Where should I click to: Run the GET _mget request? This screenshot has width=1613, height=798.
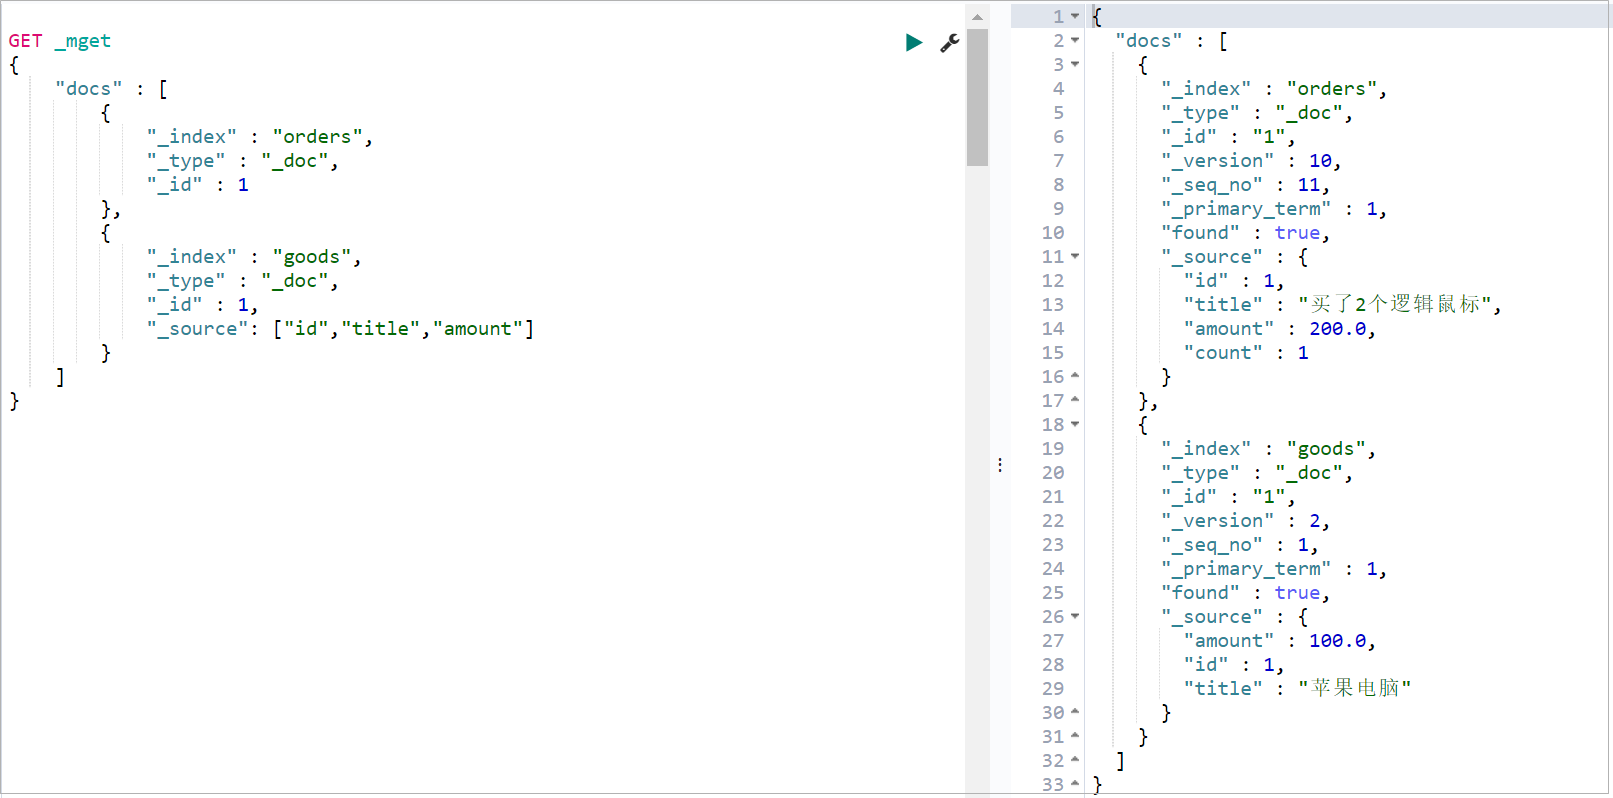pyautogui.click(x=913, y=42)
